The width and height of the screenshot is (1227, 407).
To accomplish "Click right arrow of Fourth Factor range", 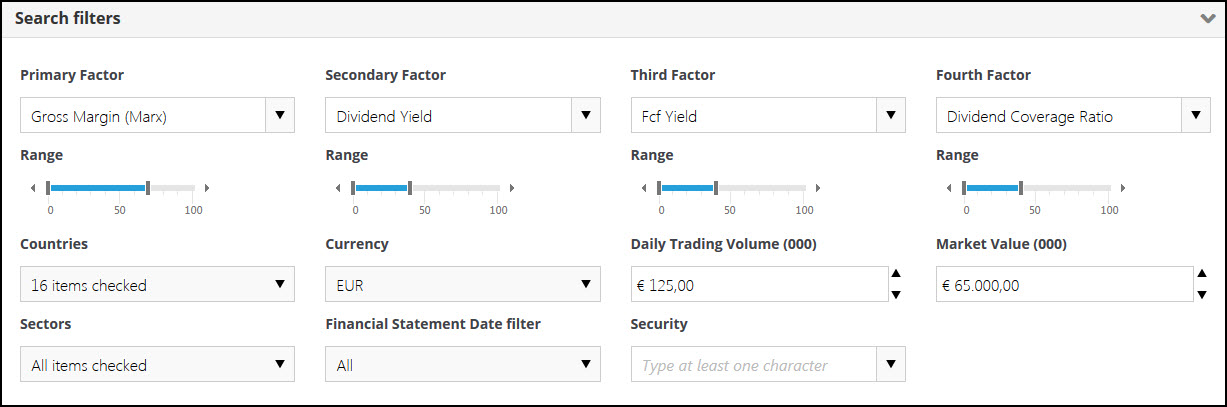I will [x=1123, y=188].
